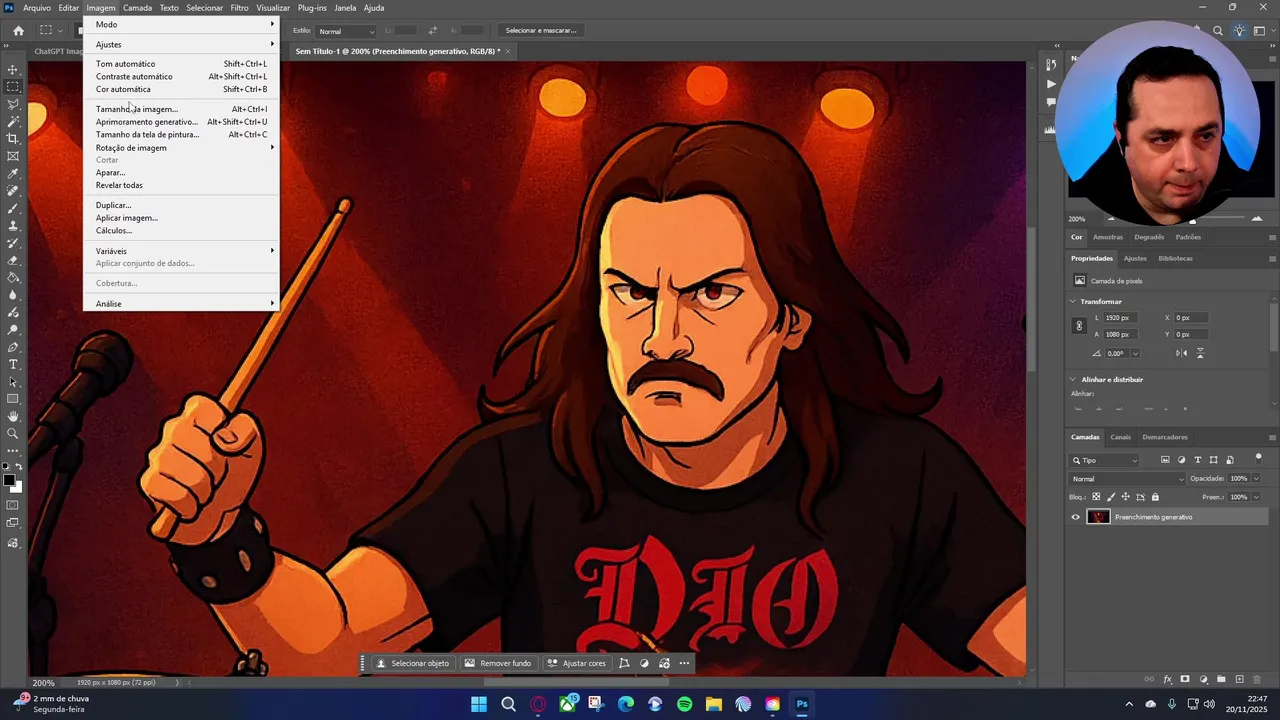The width and height of the screenshot is (1280, 720).
Task: Open Spotify from the taskbar
Action: point(684,704)
